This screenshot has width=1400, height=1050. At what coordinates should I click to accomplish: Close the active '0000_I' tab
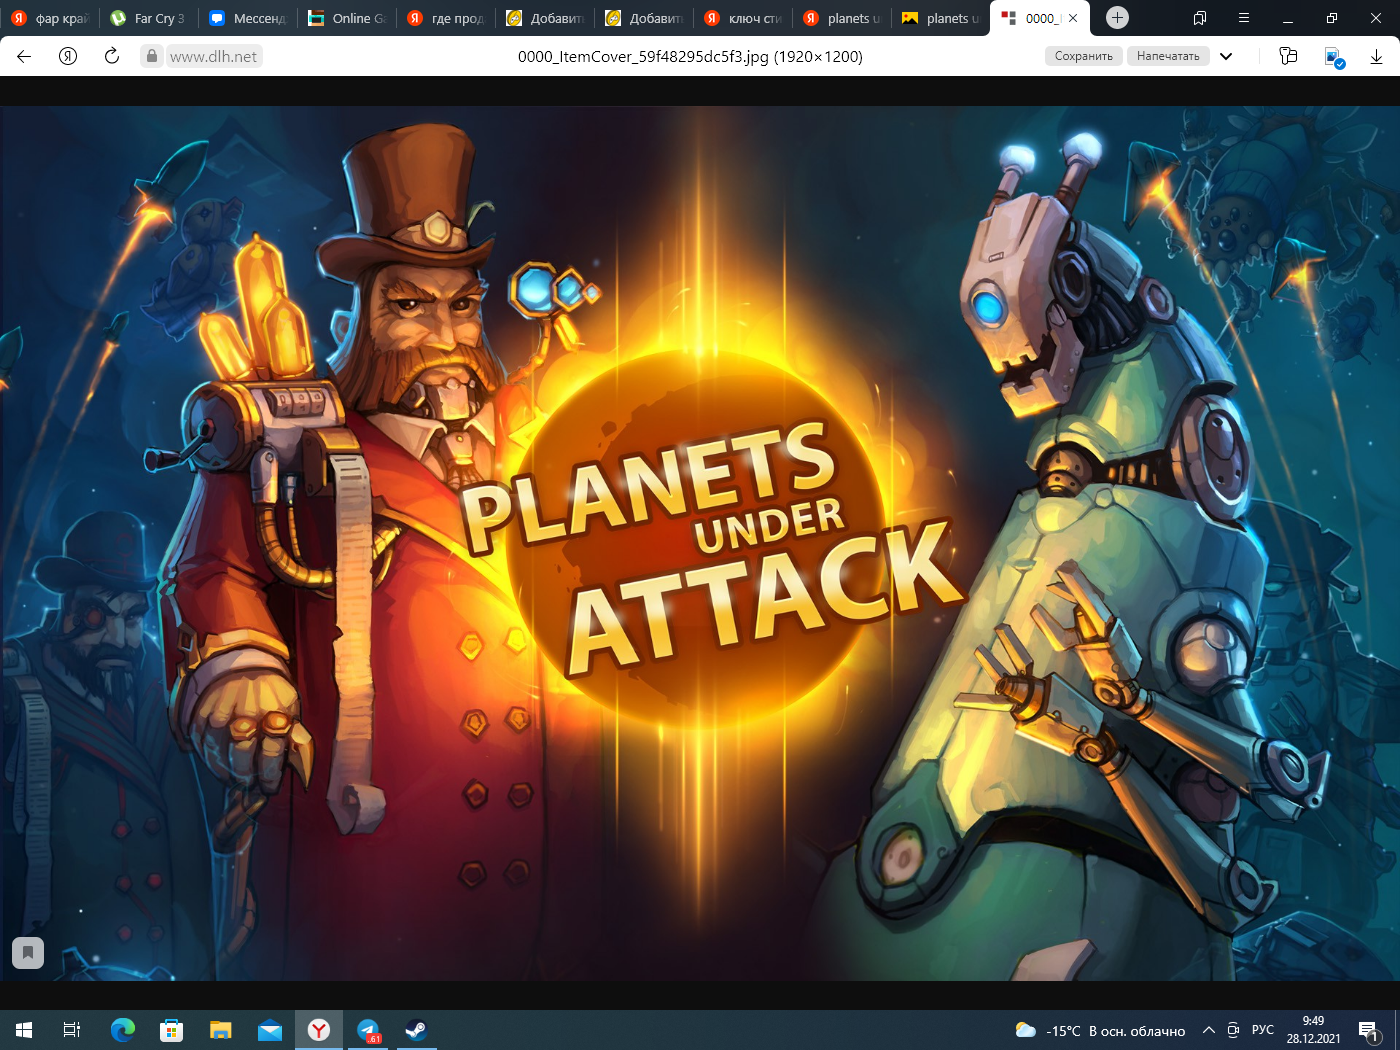coord(1073,18)
